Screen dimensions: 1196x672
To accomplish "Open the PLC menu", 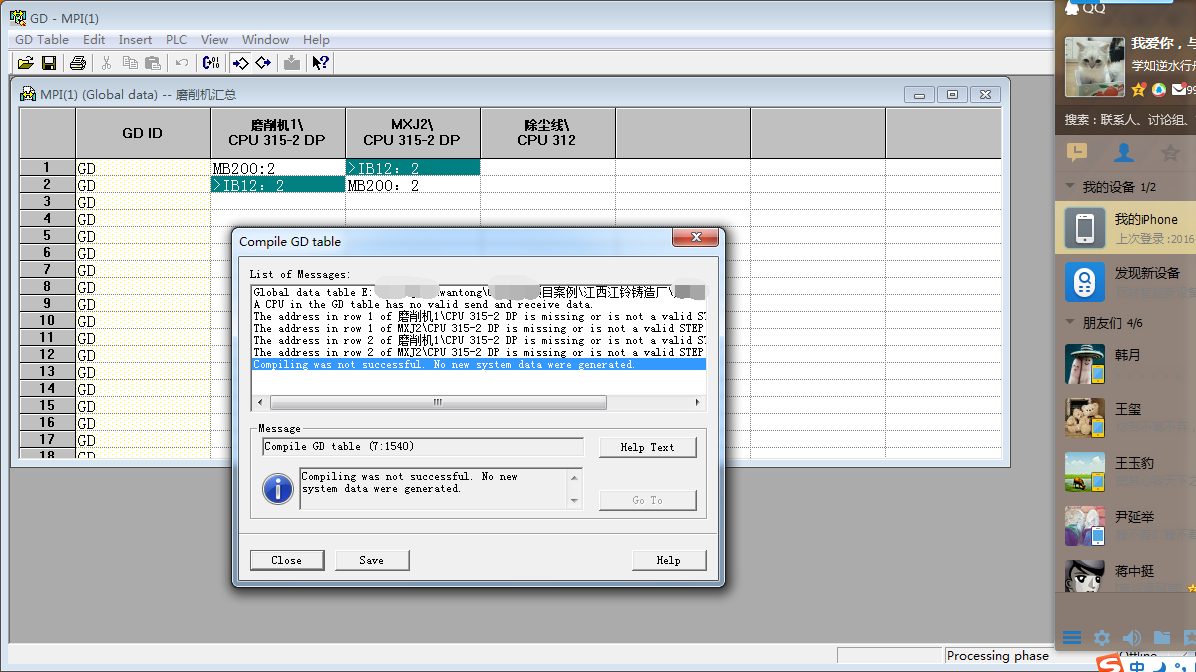I will pos(176,40).
